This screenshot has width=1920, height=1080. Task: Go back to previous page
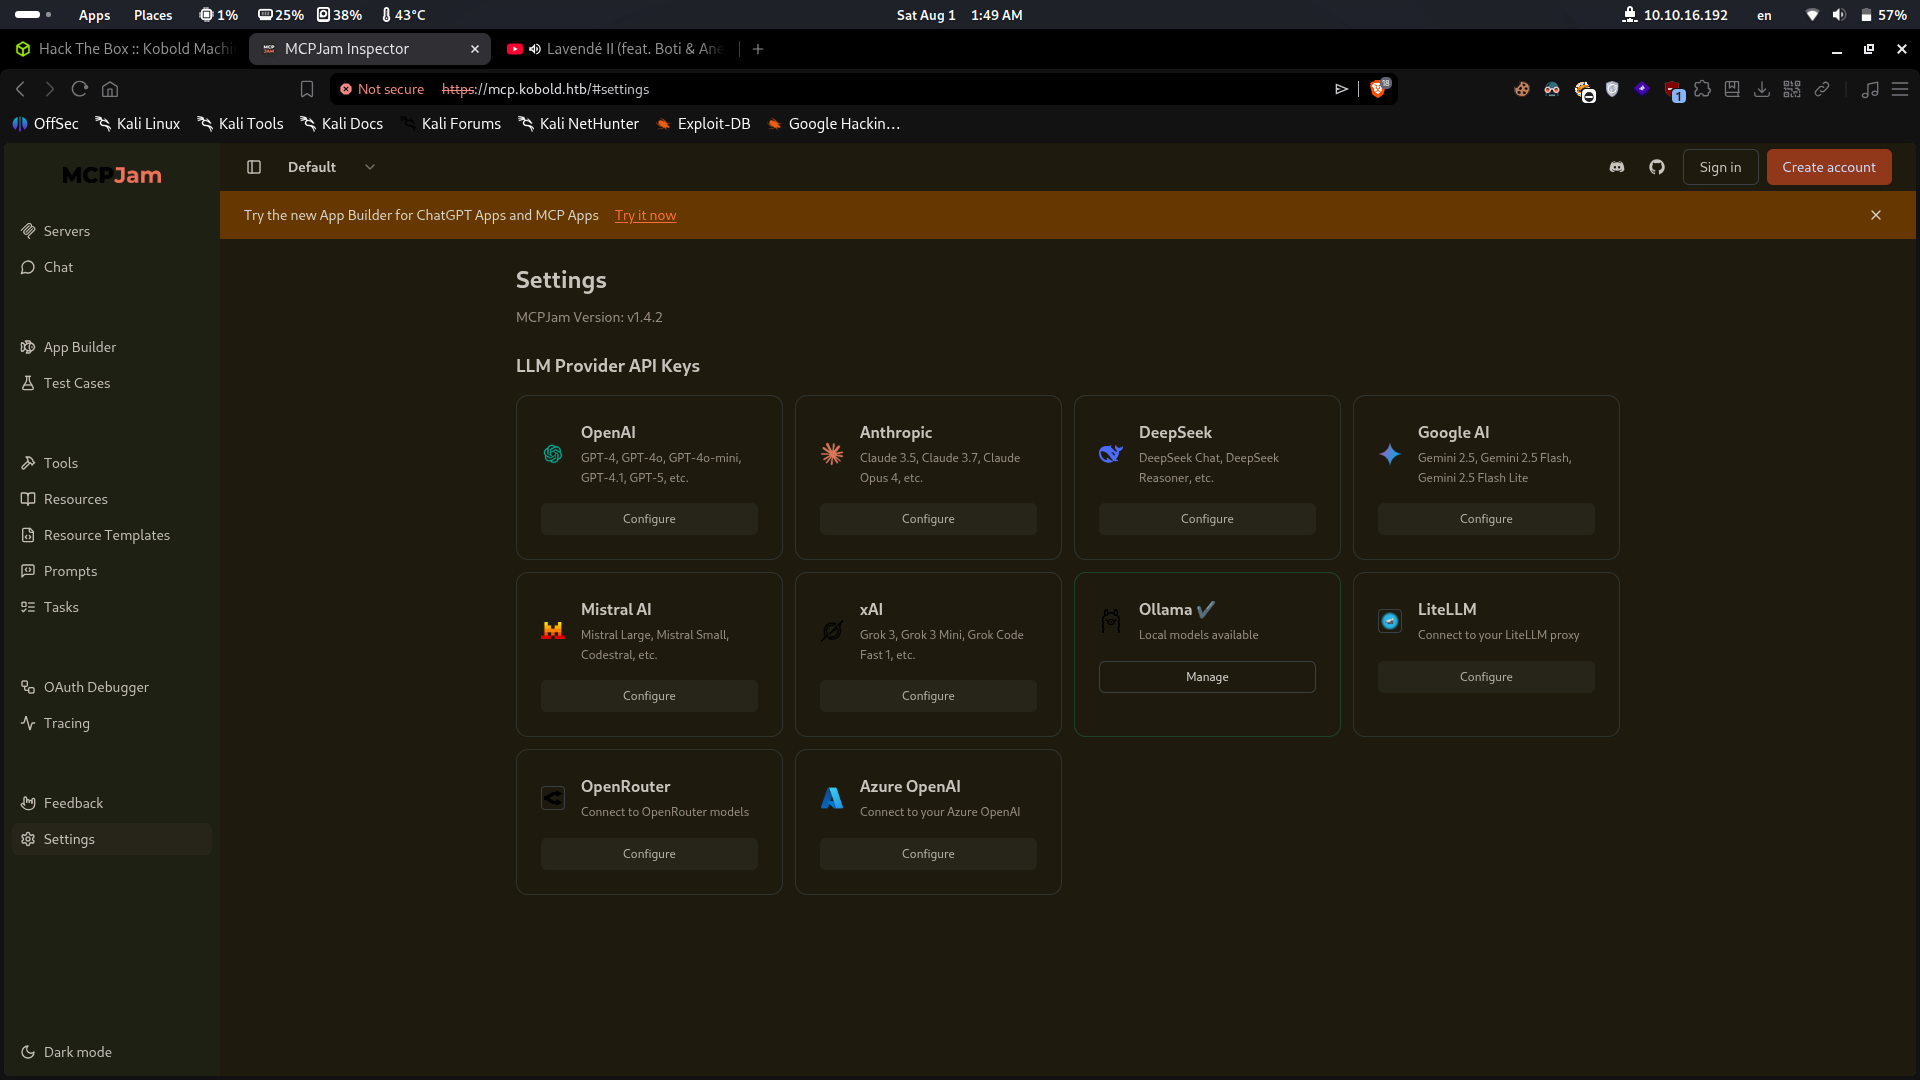(20, 89)
